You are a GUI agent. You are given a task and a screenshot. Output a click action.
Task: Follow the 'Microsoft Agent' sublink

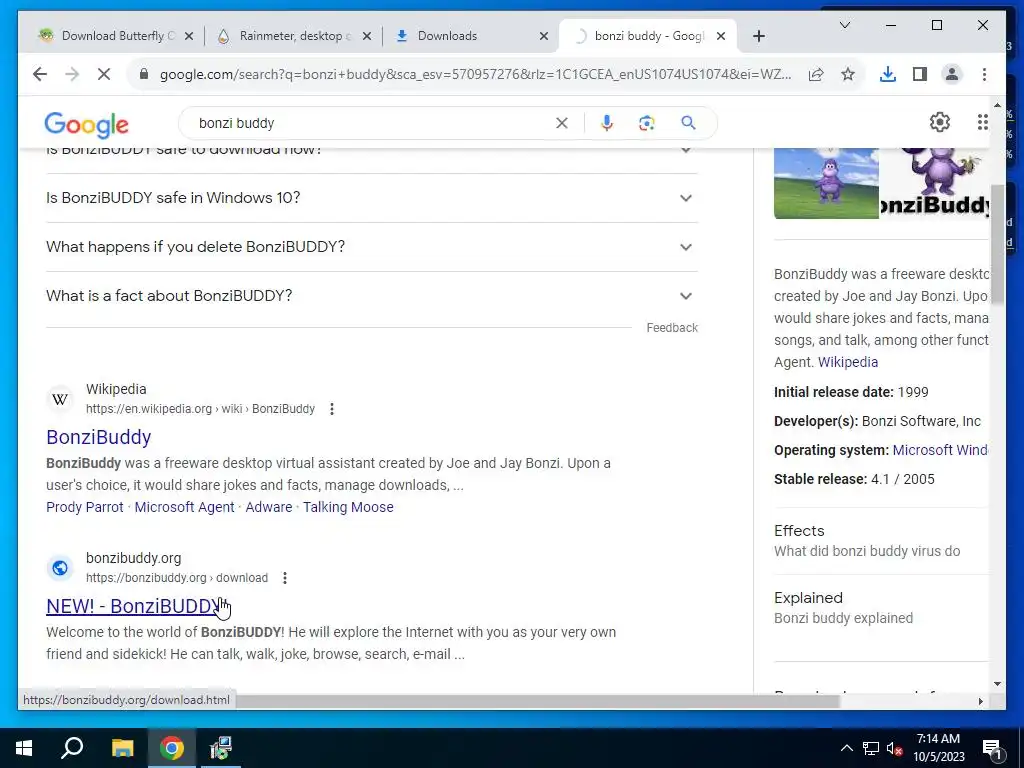(x=184, y=507)
